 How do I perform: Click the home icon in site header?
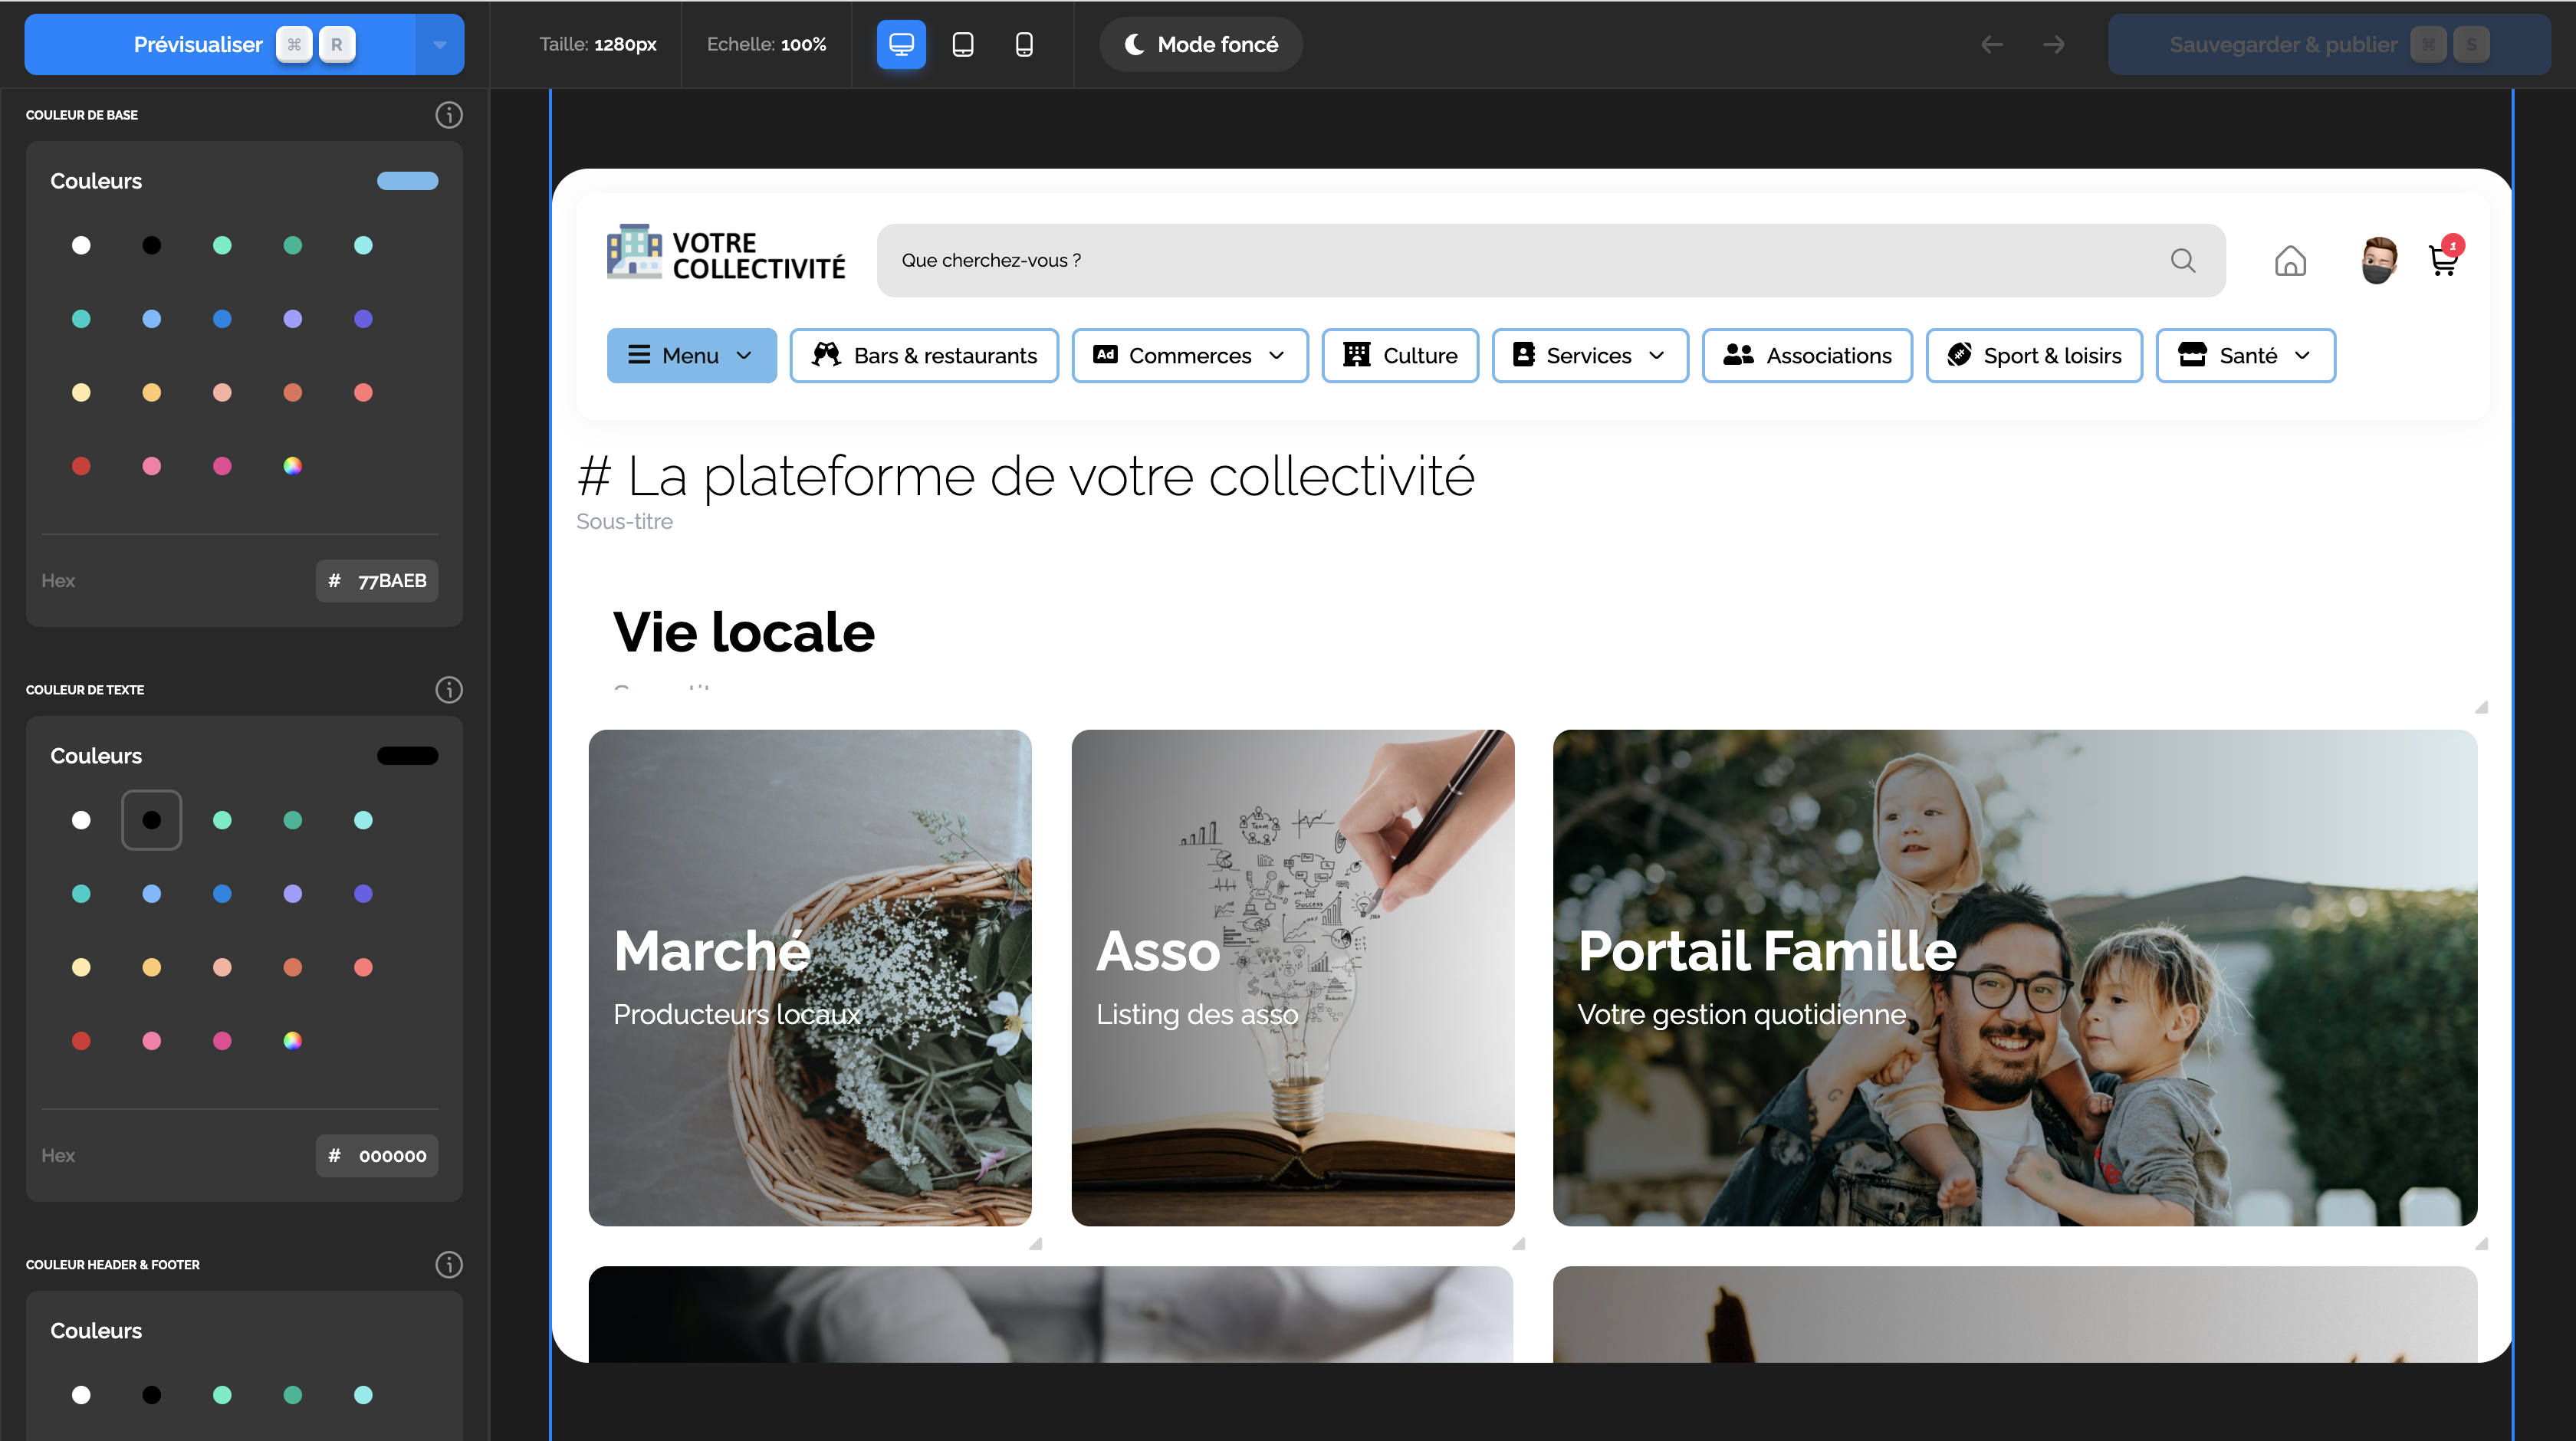[x=2290, y=261]
